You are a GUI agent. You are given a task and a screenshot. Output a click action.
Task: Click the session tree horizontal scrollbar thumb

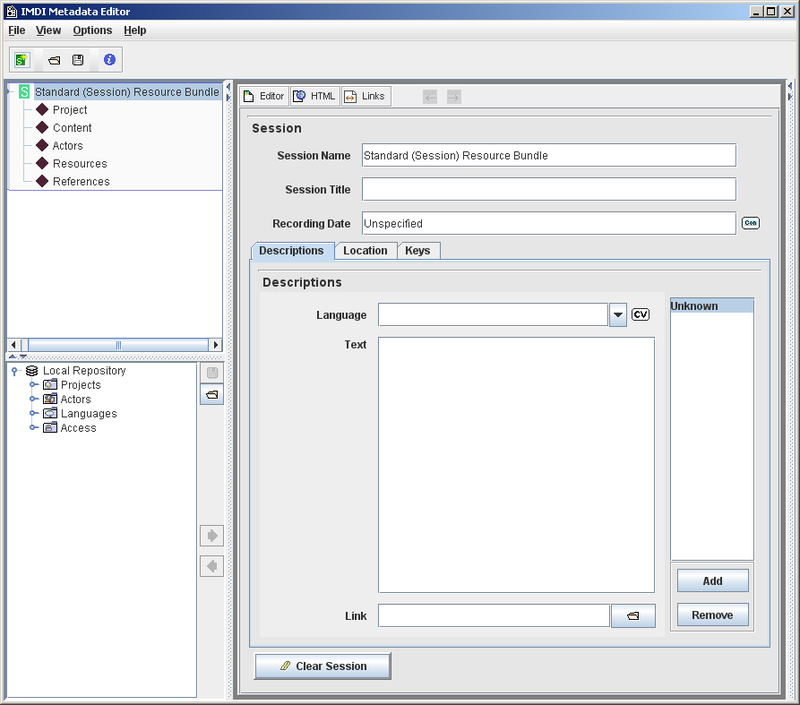[x=118, y=345]
